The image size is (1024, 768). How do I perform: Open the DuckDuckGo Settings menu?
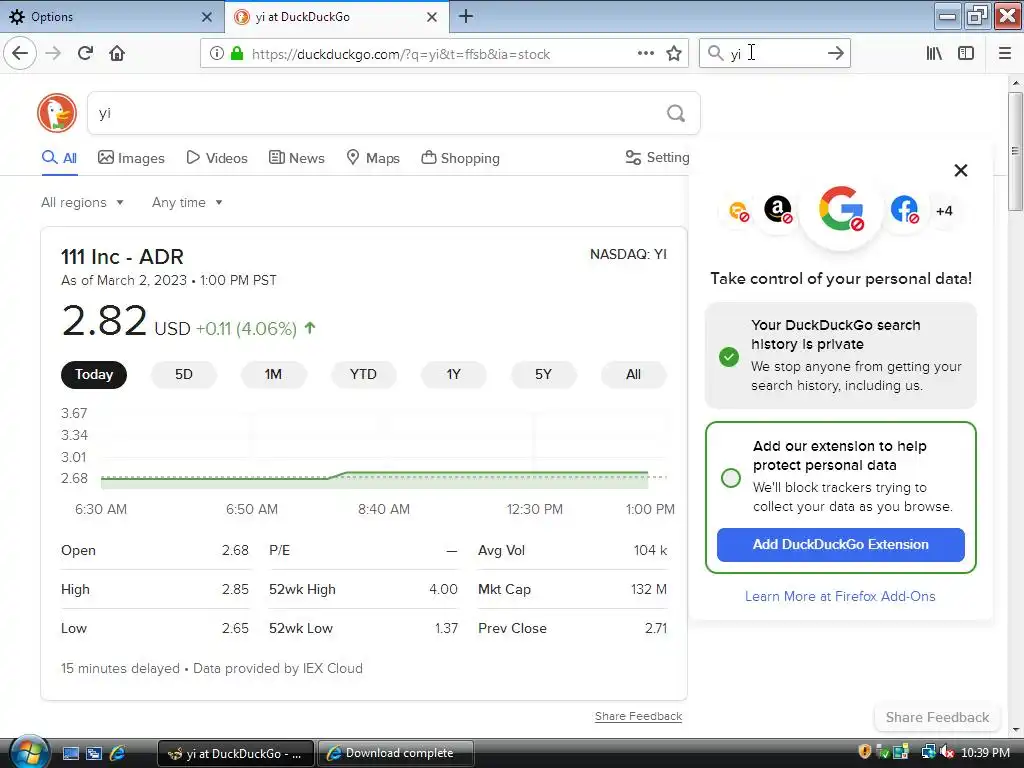658,157
